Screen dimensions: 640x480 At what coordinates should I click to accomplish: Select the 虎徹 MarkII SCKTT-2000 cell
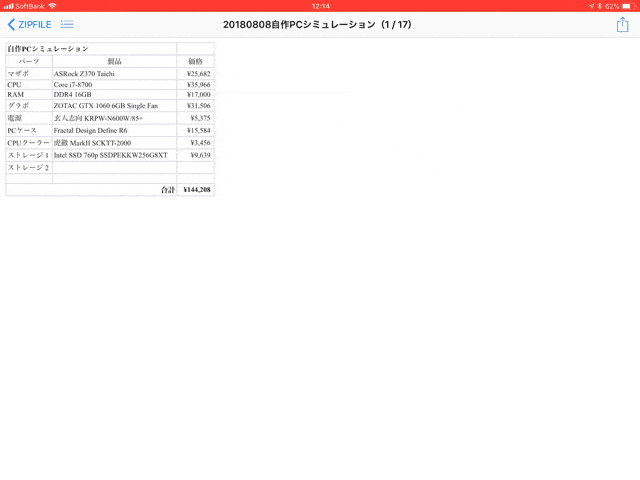point(115,143)
